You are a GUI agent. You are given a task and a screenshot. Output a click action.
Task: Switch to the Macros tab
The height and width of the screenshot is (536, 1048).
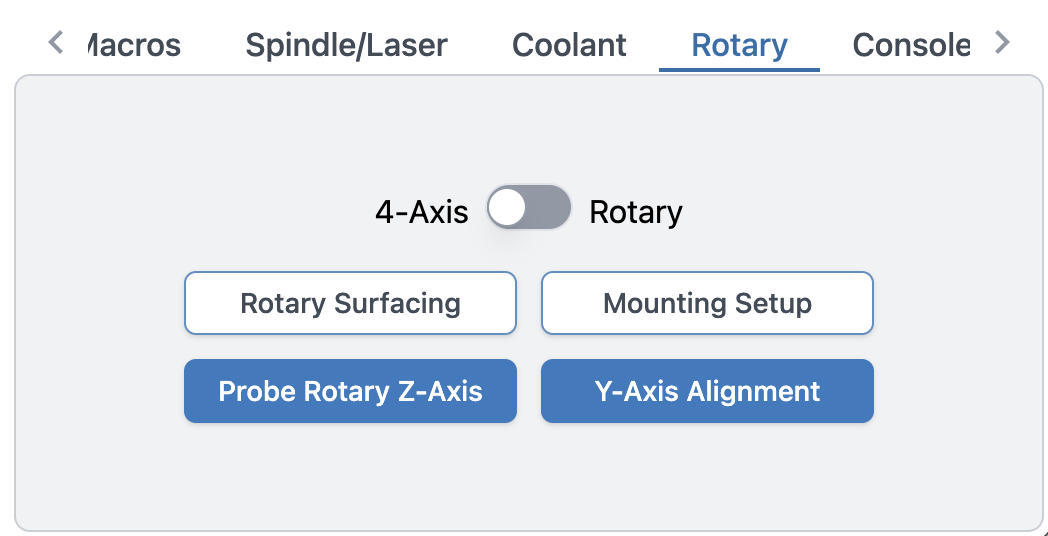pos(134,45)
